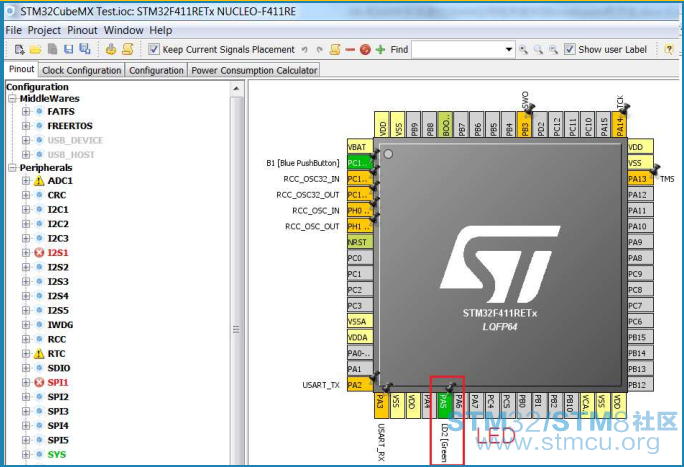Click the middle zoom magnifier icon
Image resolution: width=684 pixels, height=467 pixels.
(x=538, y=50)
